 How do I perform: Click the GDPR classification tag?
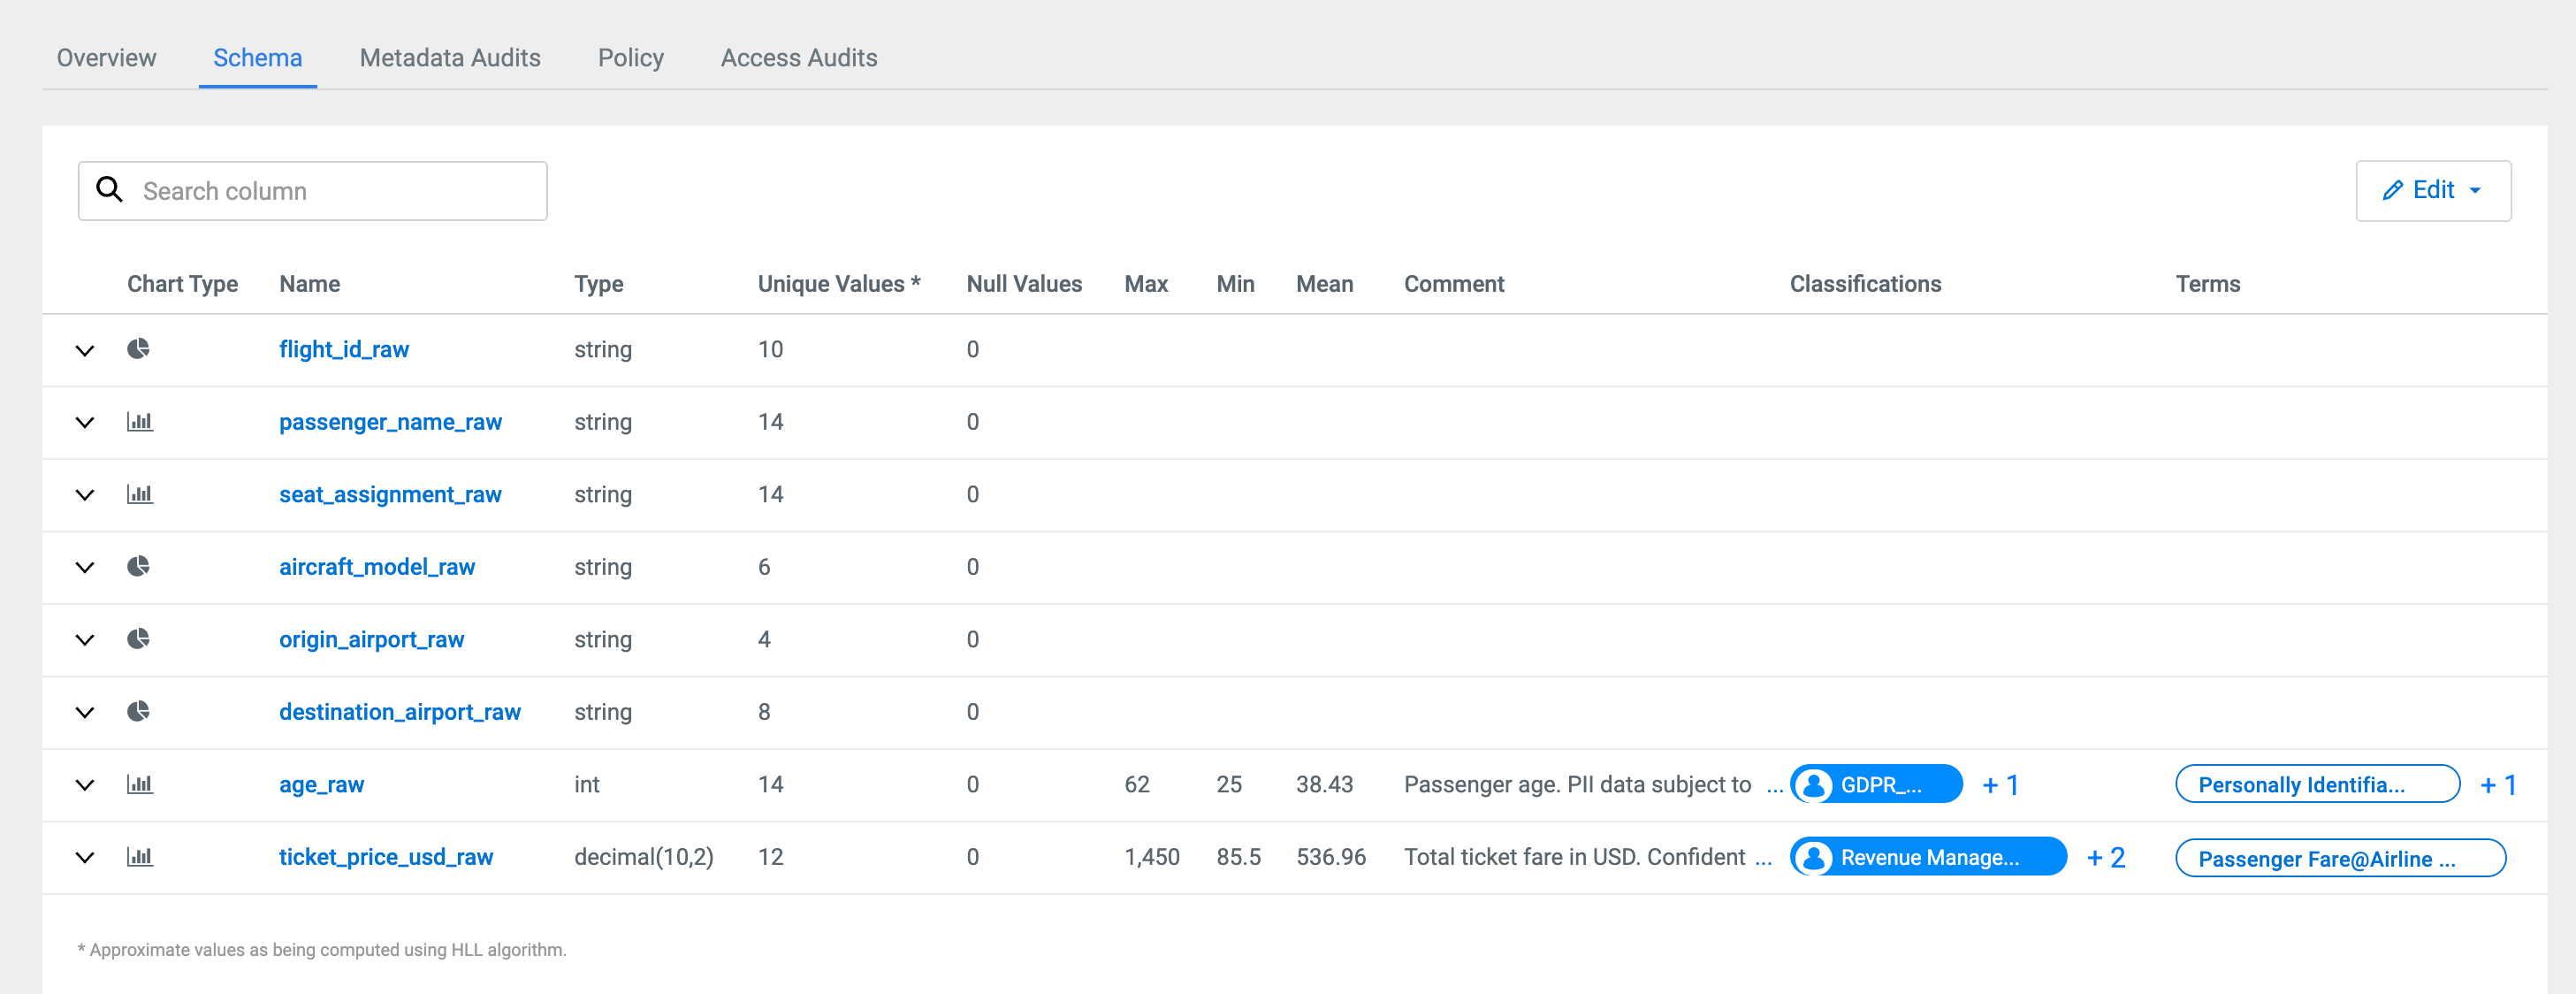(1876, 785)
